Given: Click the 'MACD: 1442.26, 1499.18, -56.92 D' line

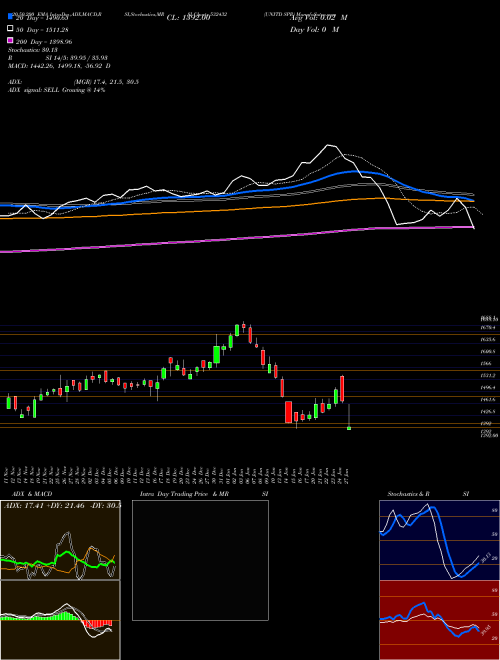Looking at the screenshot, I should click(59, 66).
